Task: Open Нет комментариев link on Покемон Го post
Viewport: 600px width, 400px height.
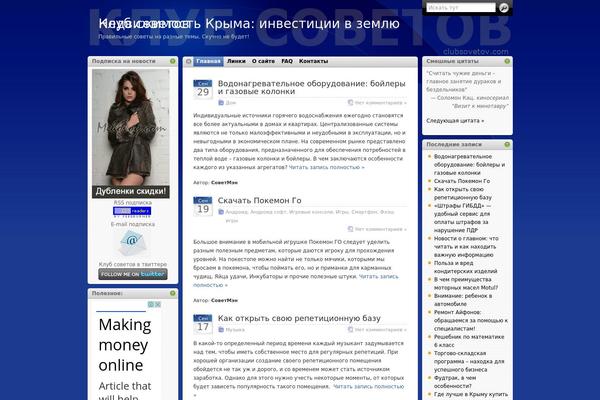Action: (x=381, y=229)
